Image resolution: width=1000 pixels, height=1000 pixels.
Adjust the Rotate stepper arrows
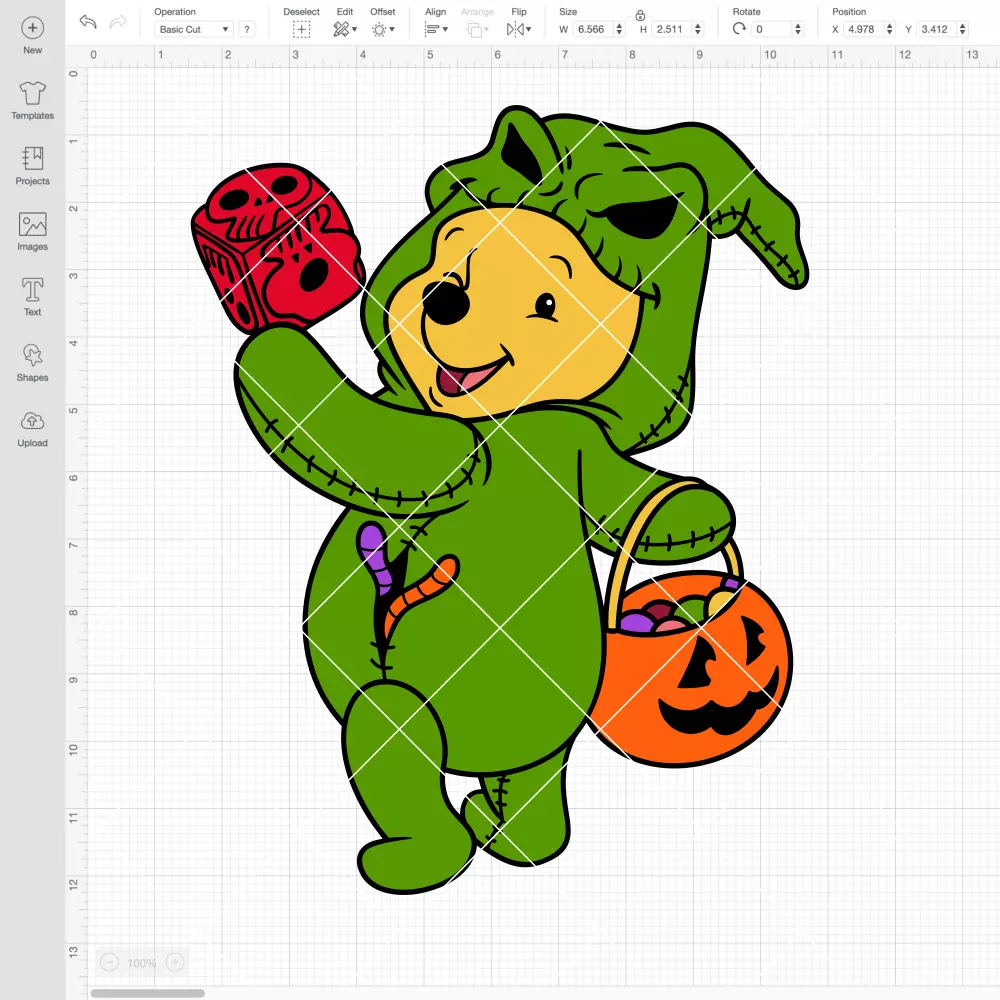[x=797, y=29]
